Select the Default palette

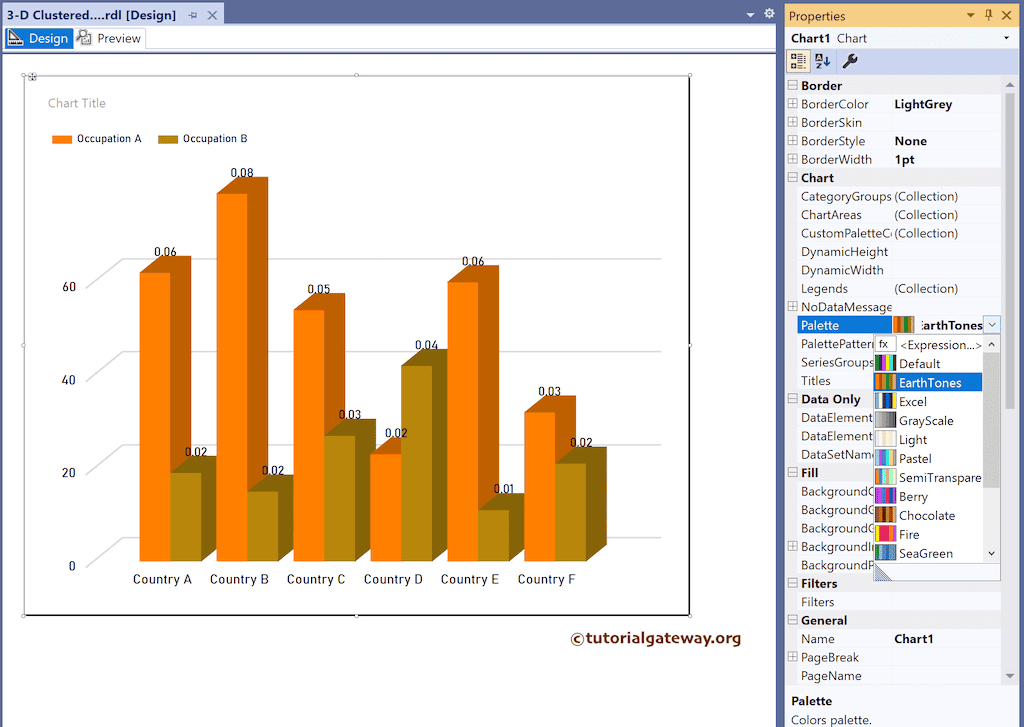coord(928,363)
